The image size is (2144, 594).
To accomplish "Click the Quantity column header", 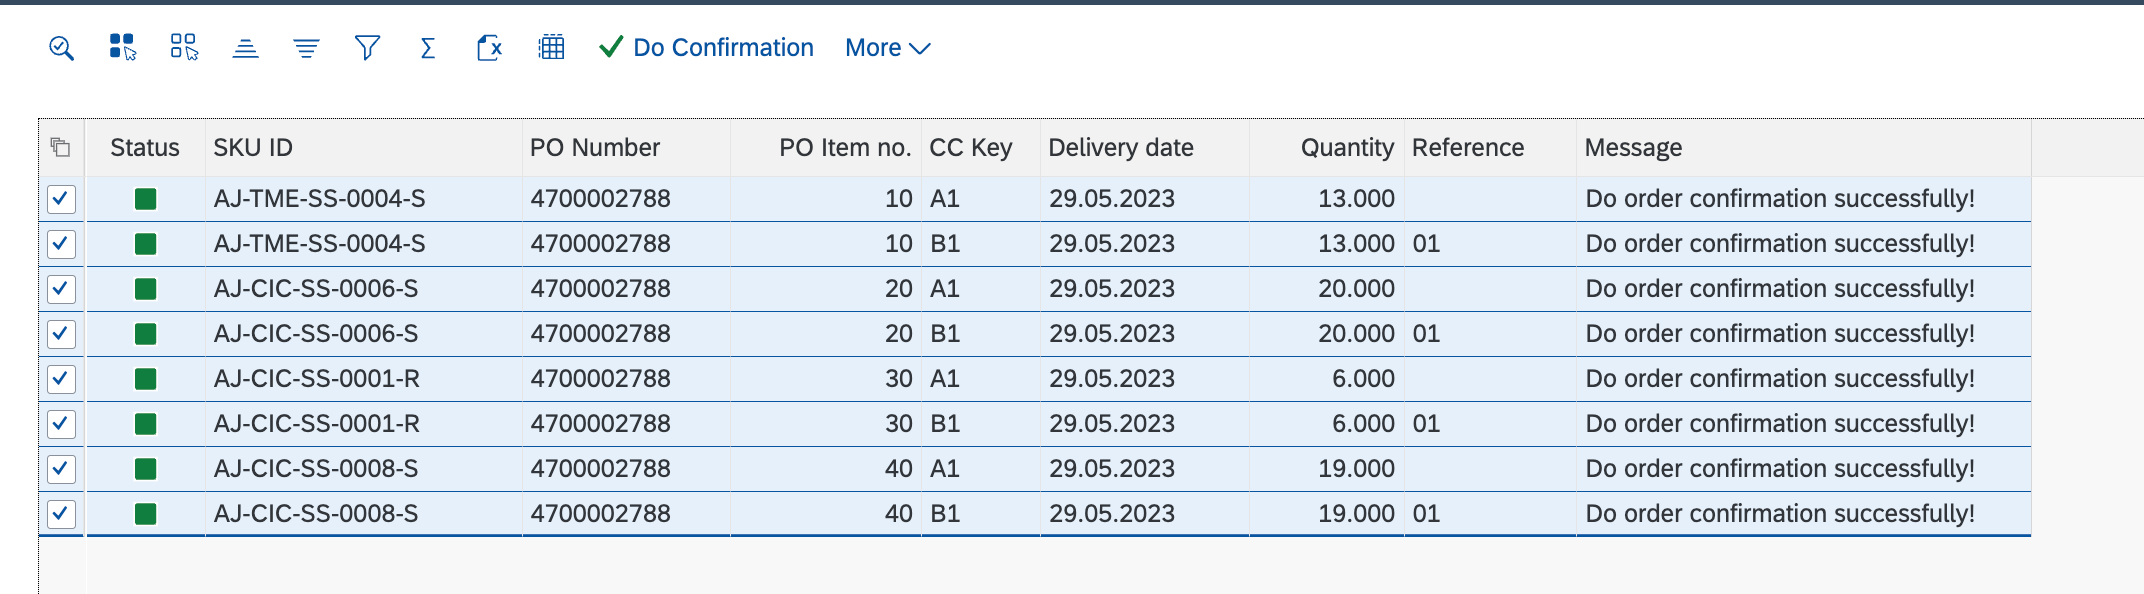I will click(x=1346, y=148).
